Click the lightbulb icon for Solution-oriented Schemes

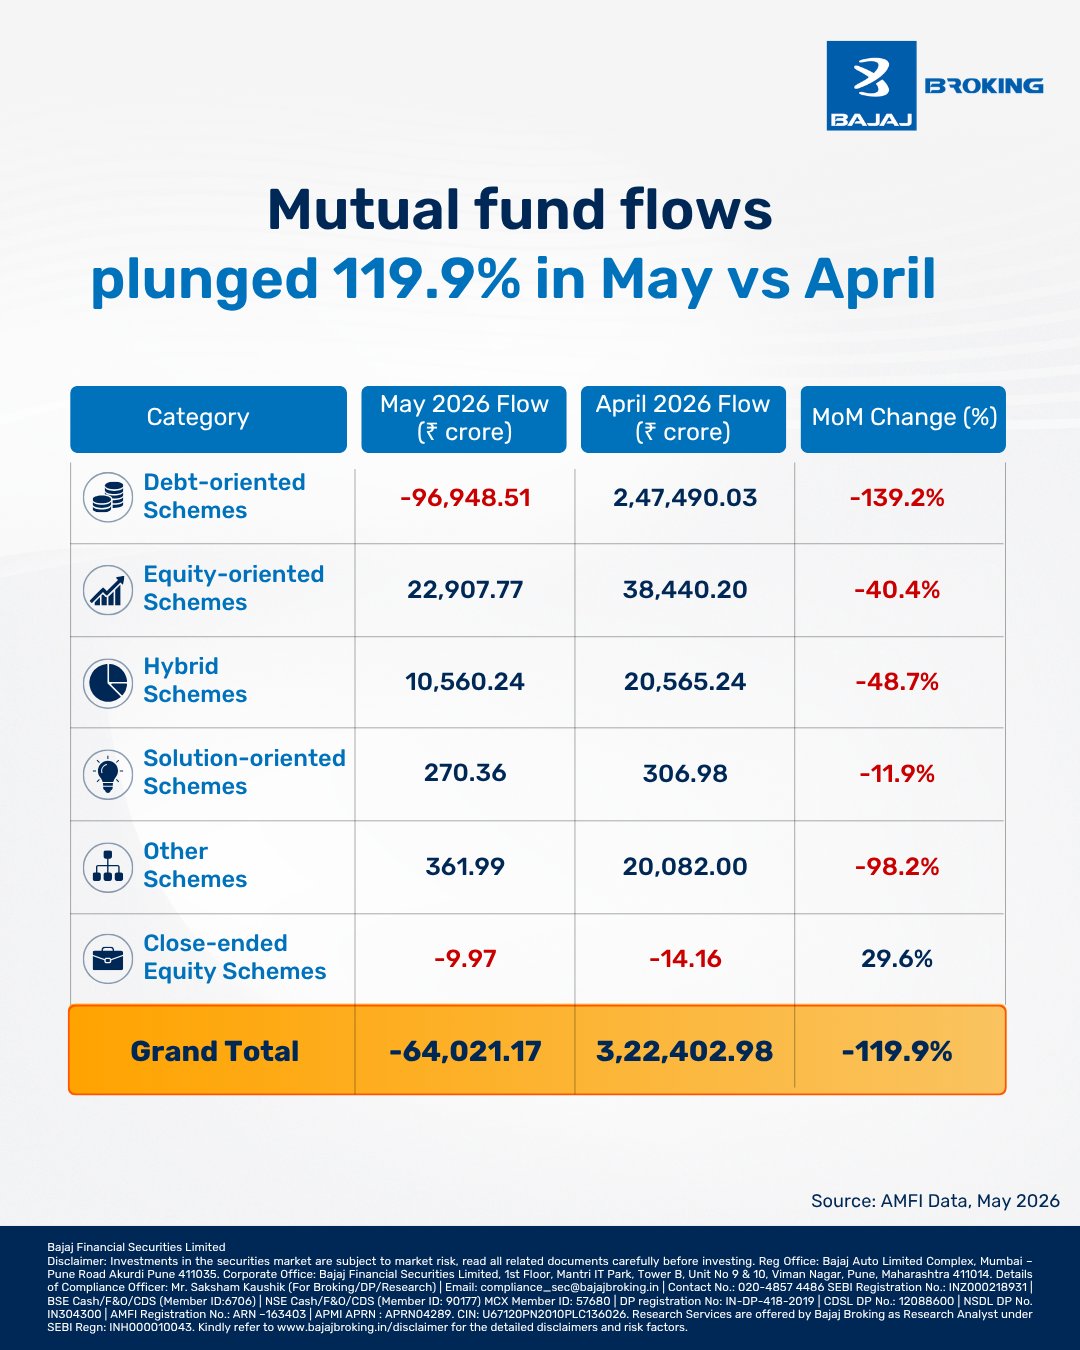point(107,774)
